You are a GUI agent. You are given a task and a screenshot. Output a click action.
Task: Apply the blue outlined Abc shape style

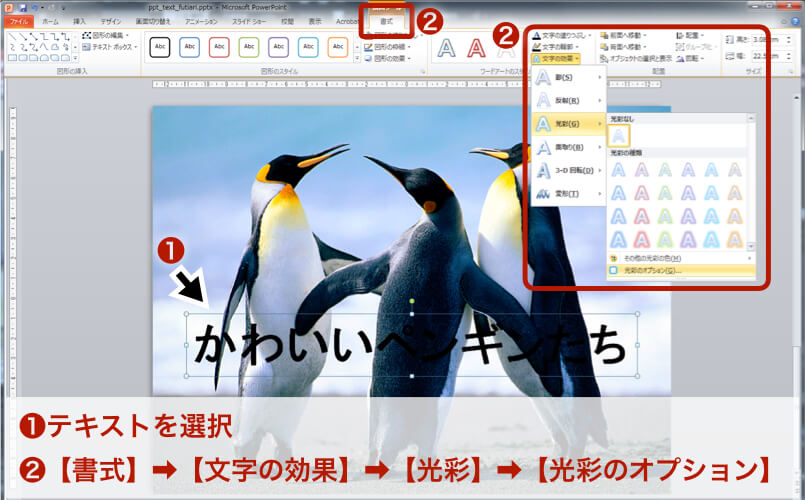pyautogui.click(x=189, y=47)
